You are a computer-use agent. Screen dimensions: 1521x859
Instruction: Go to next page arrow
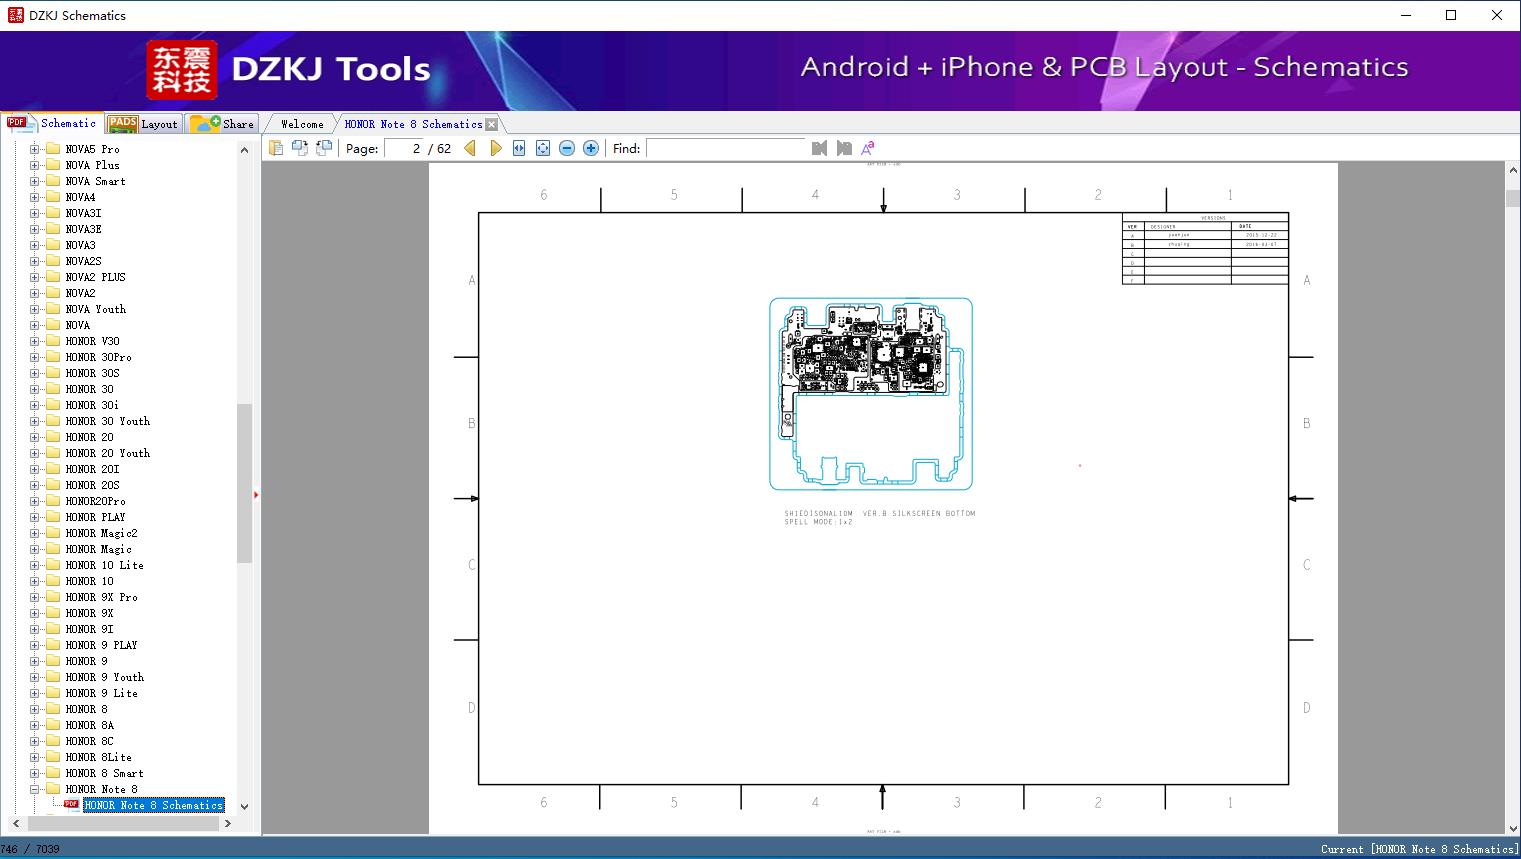pos(495,148)
